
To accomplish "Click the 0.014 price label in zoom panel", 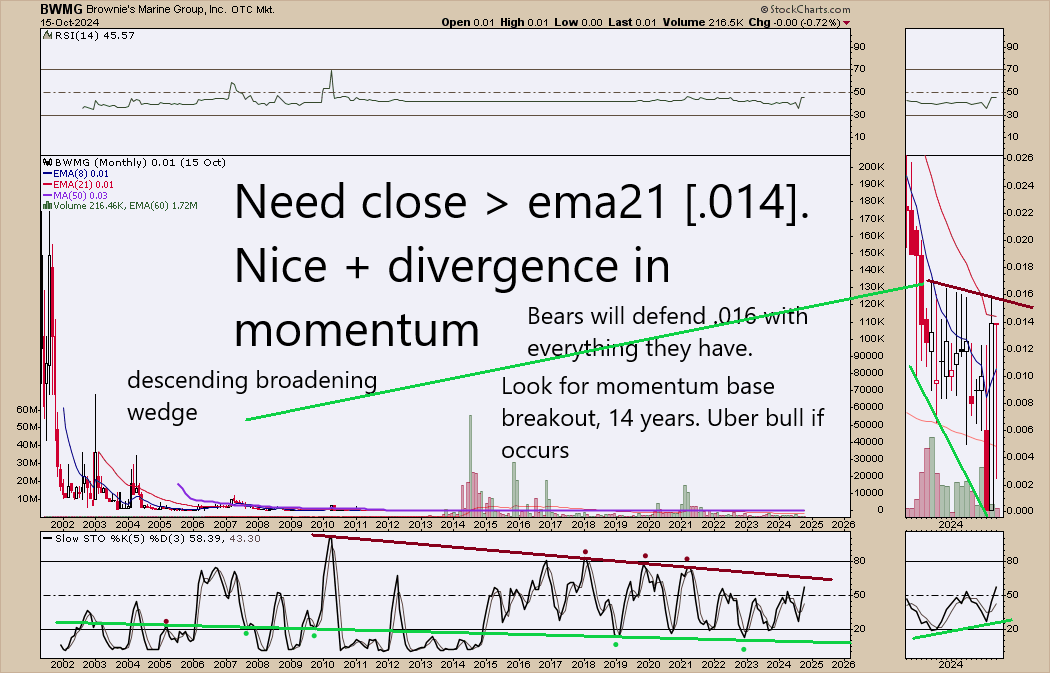I will (1019, 321).
